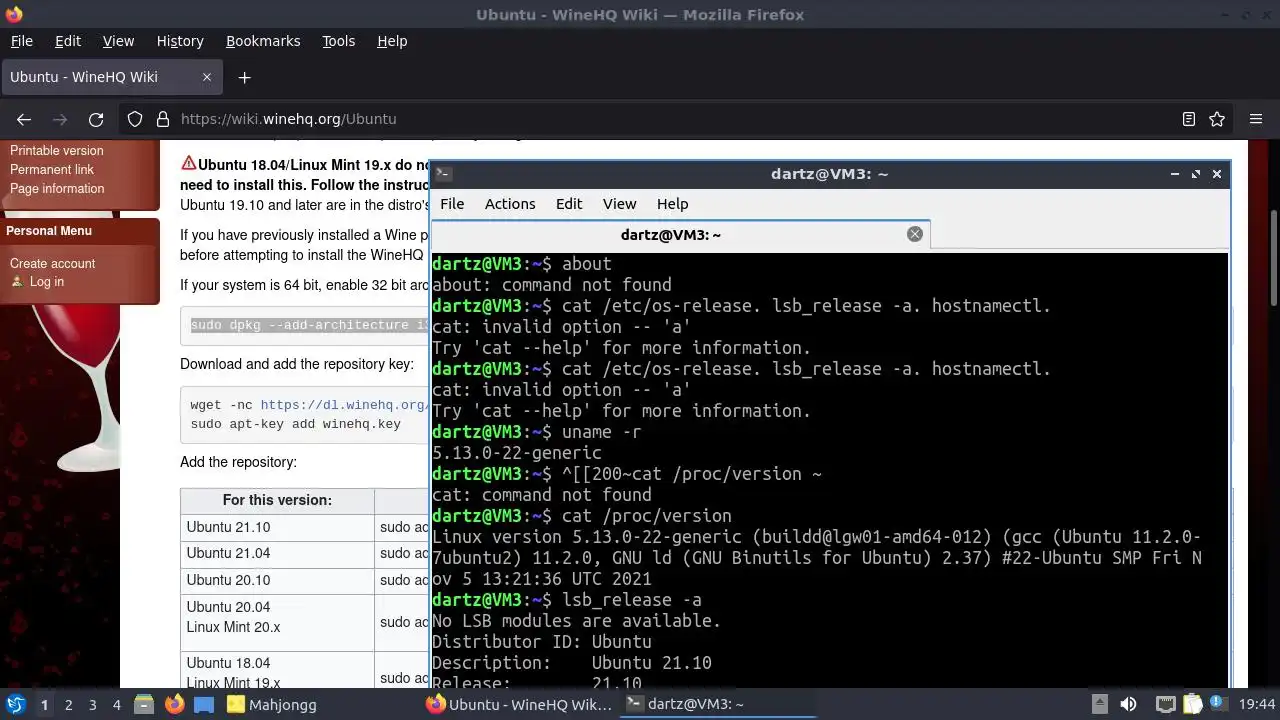Close the Ubuntu - WineHQ Wiki tab
The image size is (1280, 720).
207,77
